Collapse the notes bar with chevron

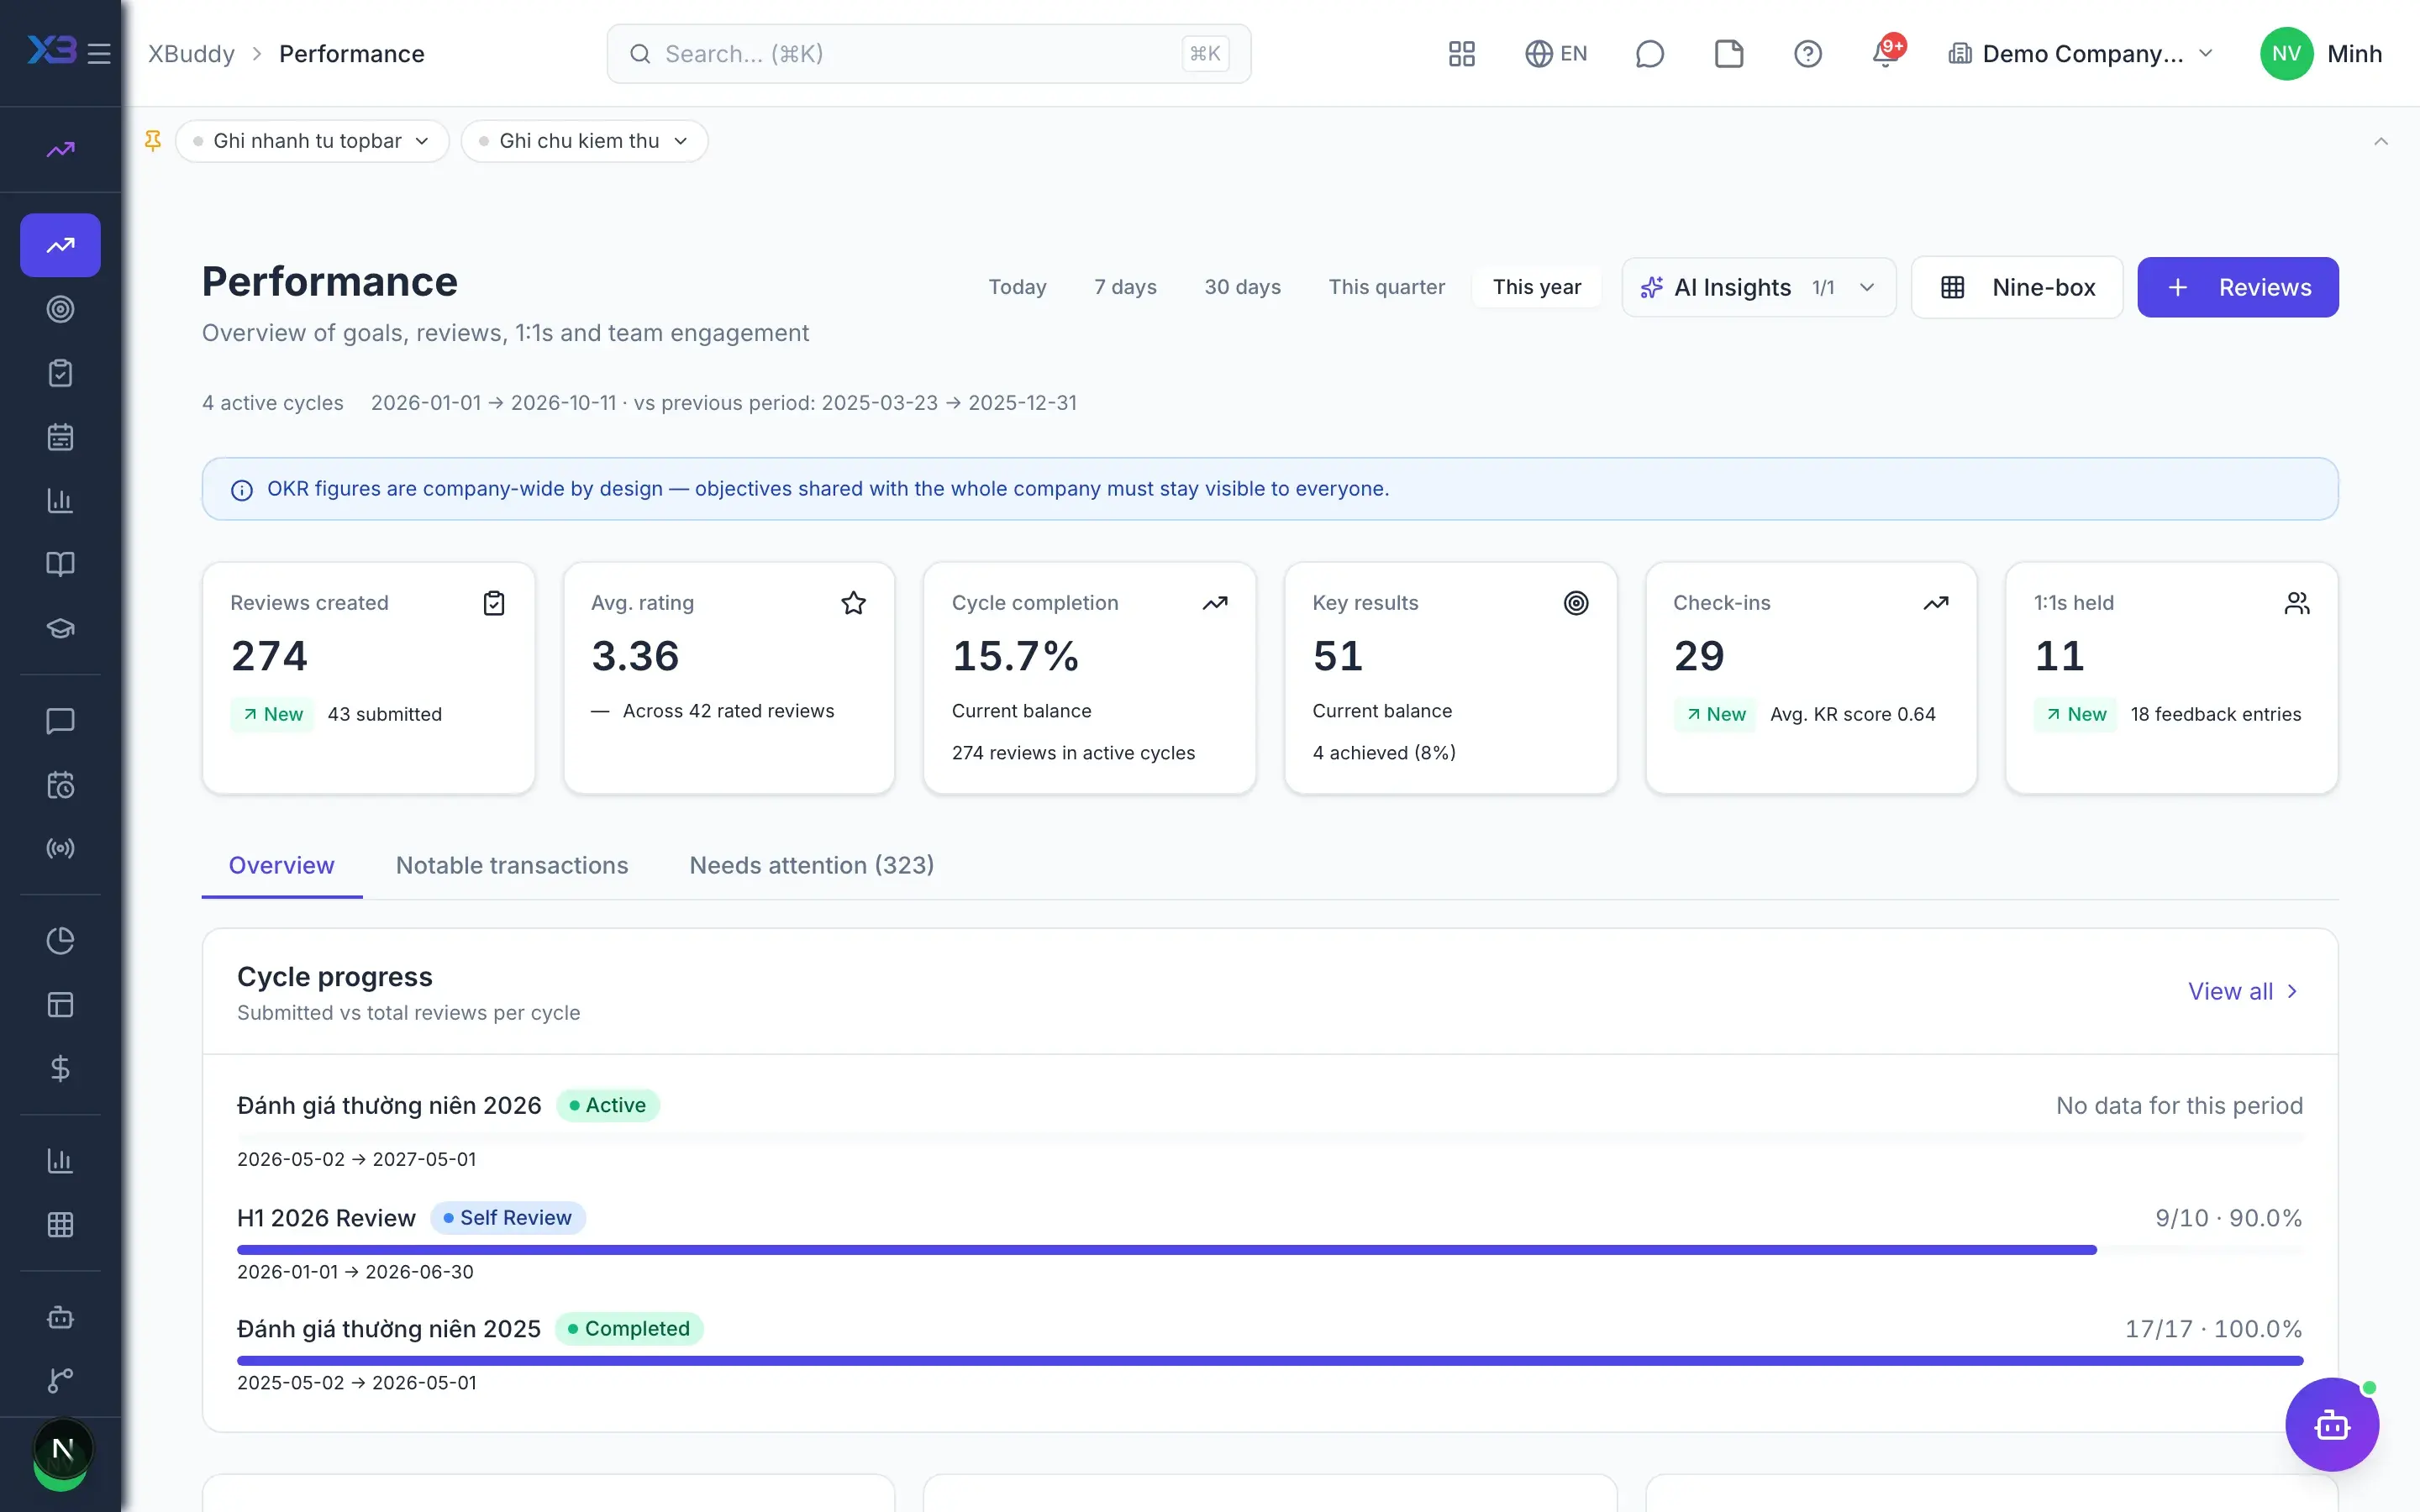[x=2380, y=141]
